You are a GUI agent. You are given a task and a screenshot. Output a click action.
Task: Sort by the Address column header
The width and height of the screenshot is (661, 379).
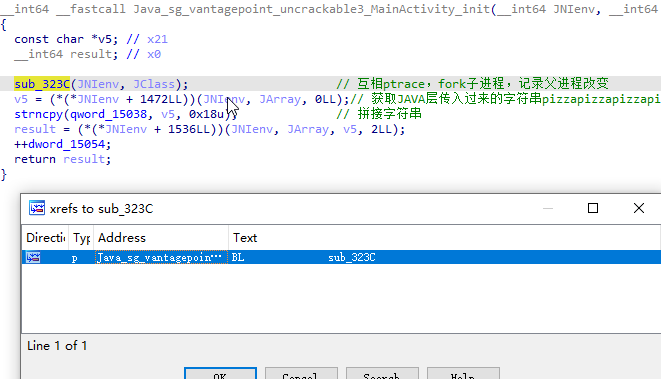pyautogui.click(x=161, y=238)
